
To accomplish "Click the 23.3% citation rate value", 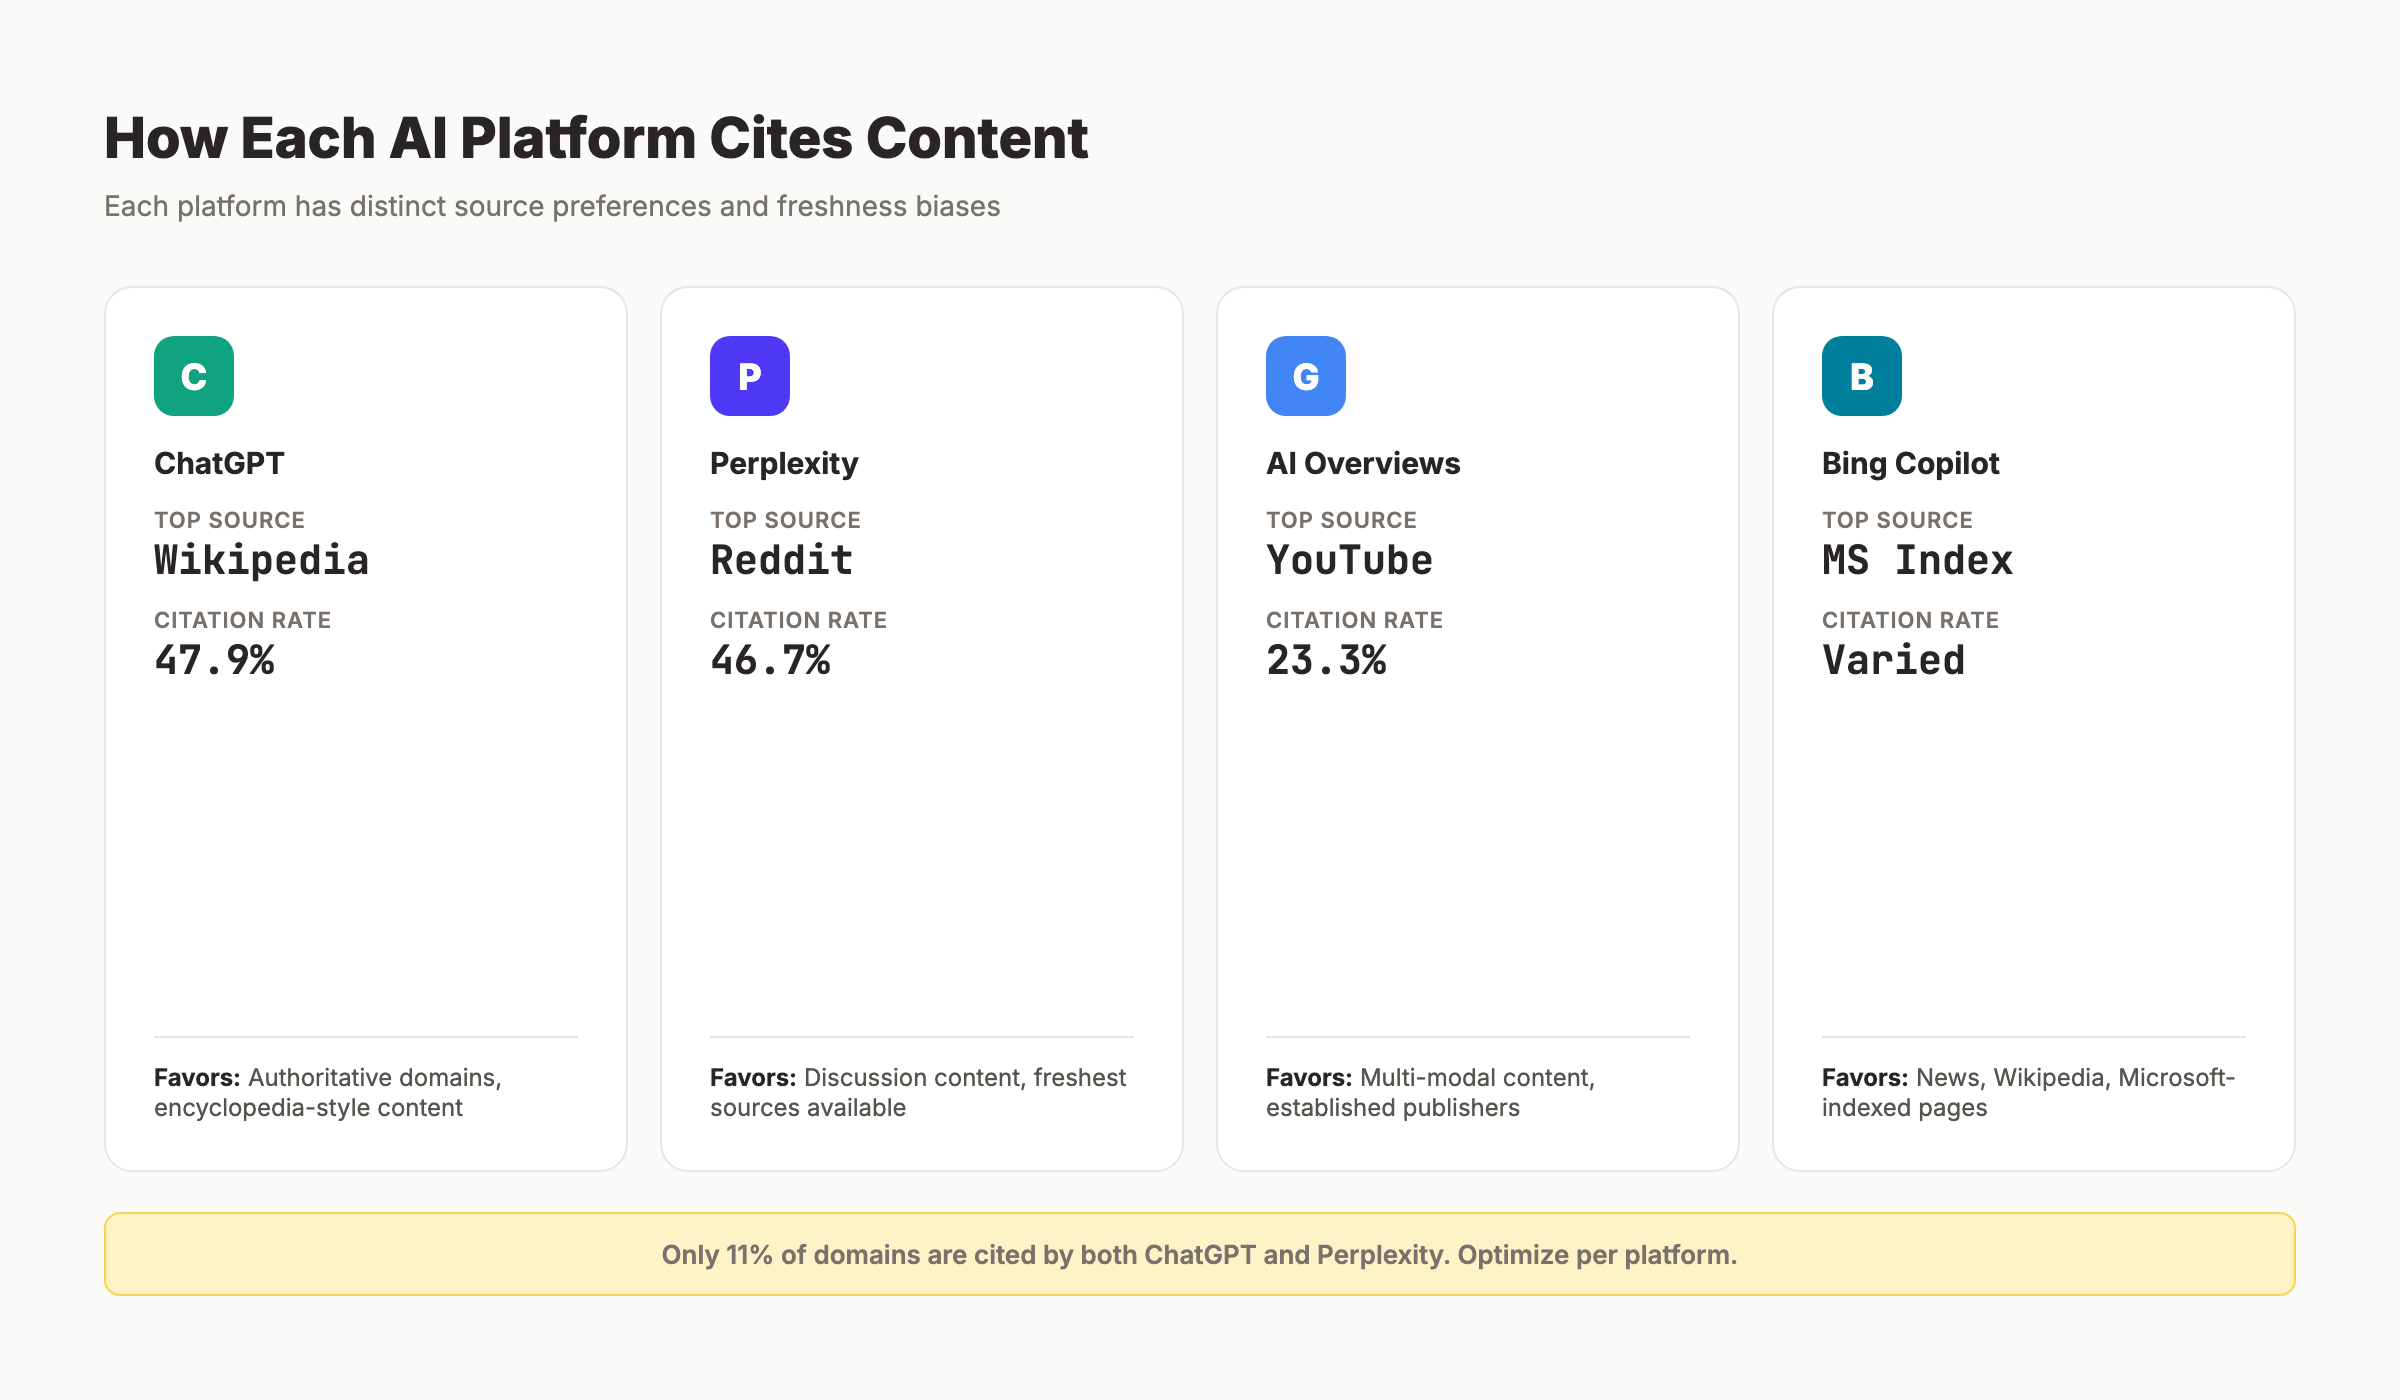I will [x=1326, y=659].
